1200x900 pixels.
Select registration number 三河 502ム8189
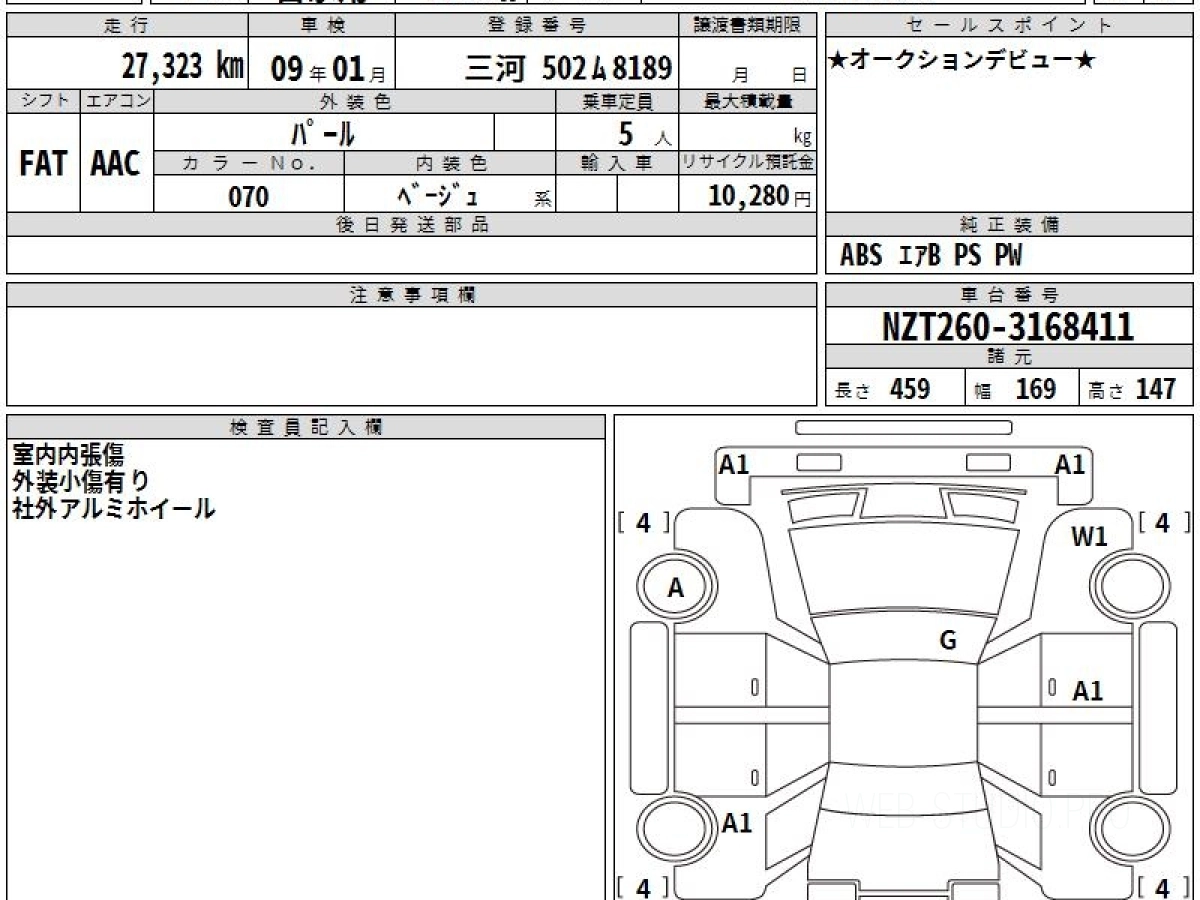click(x=568, y=68)
